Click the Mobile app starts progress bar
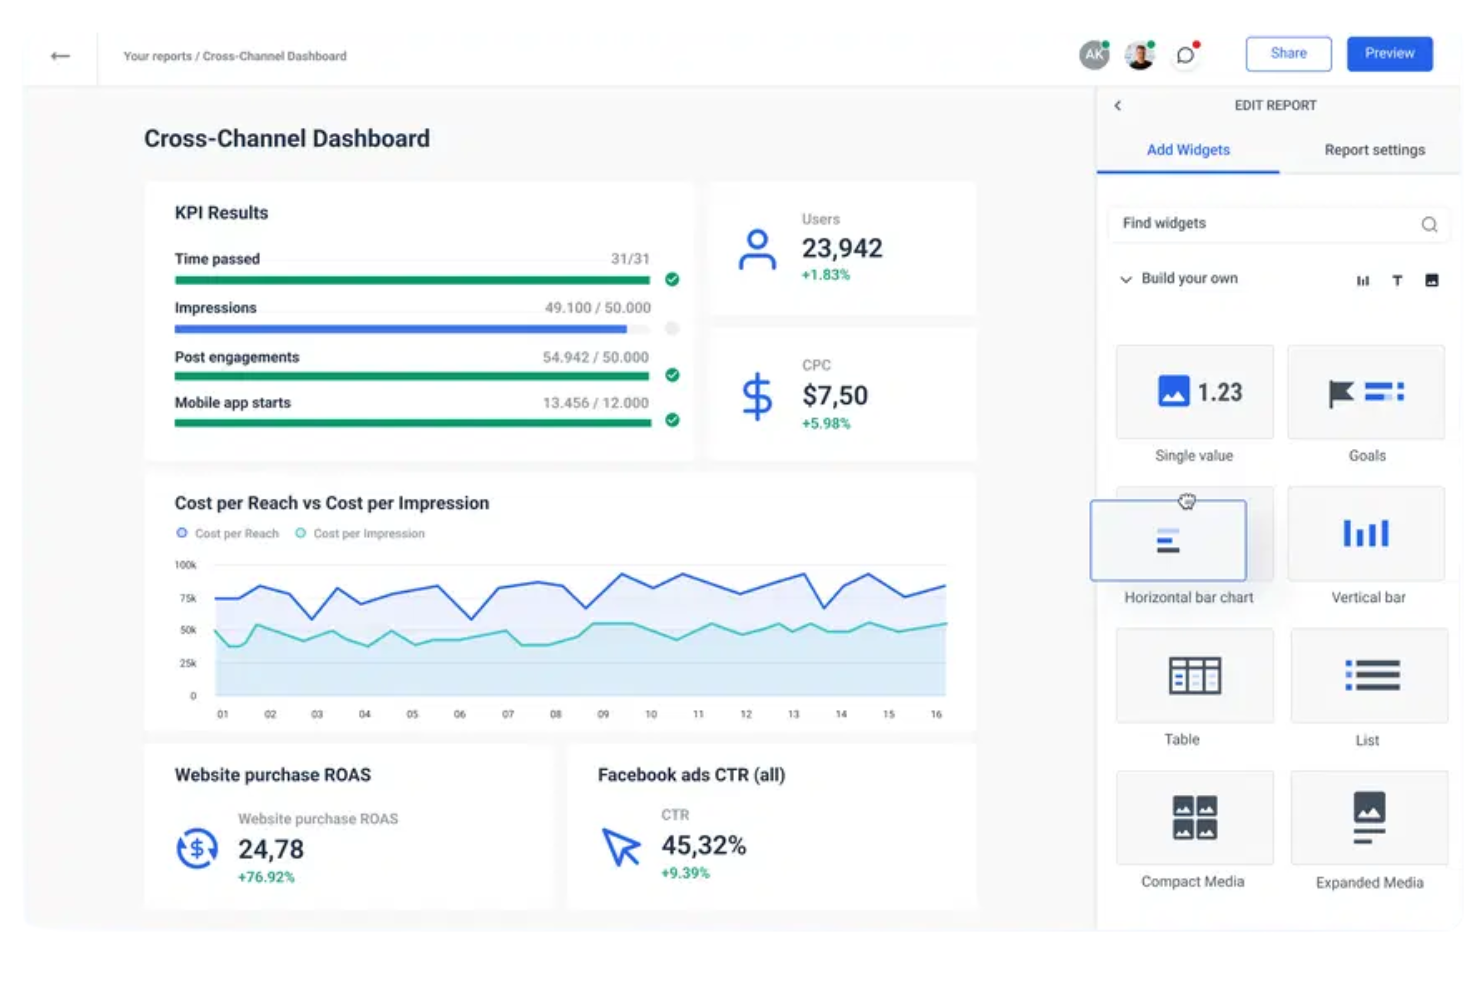 click(x=412, y=423)
